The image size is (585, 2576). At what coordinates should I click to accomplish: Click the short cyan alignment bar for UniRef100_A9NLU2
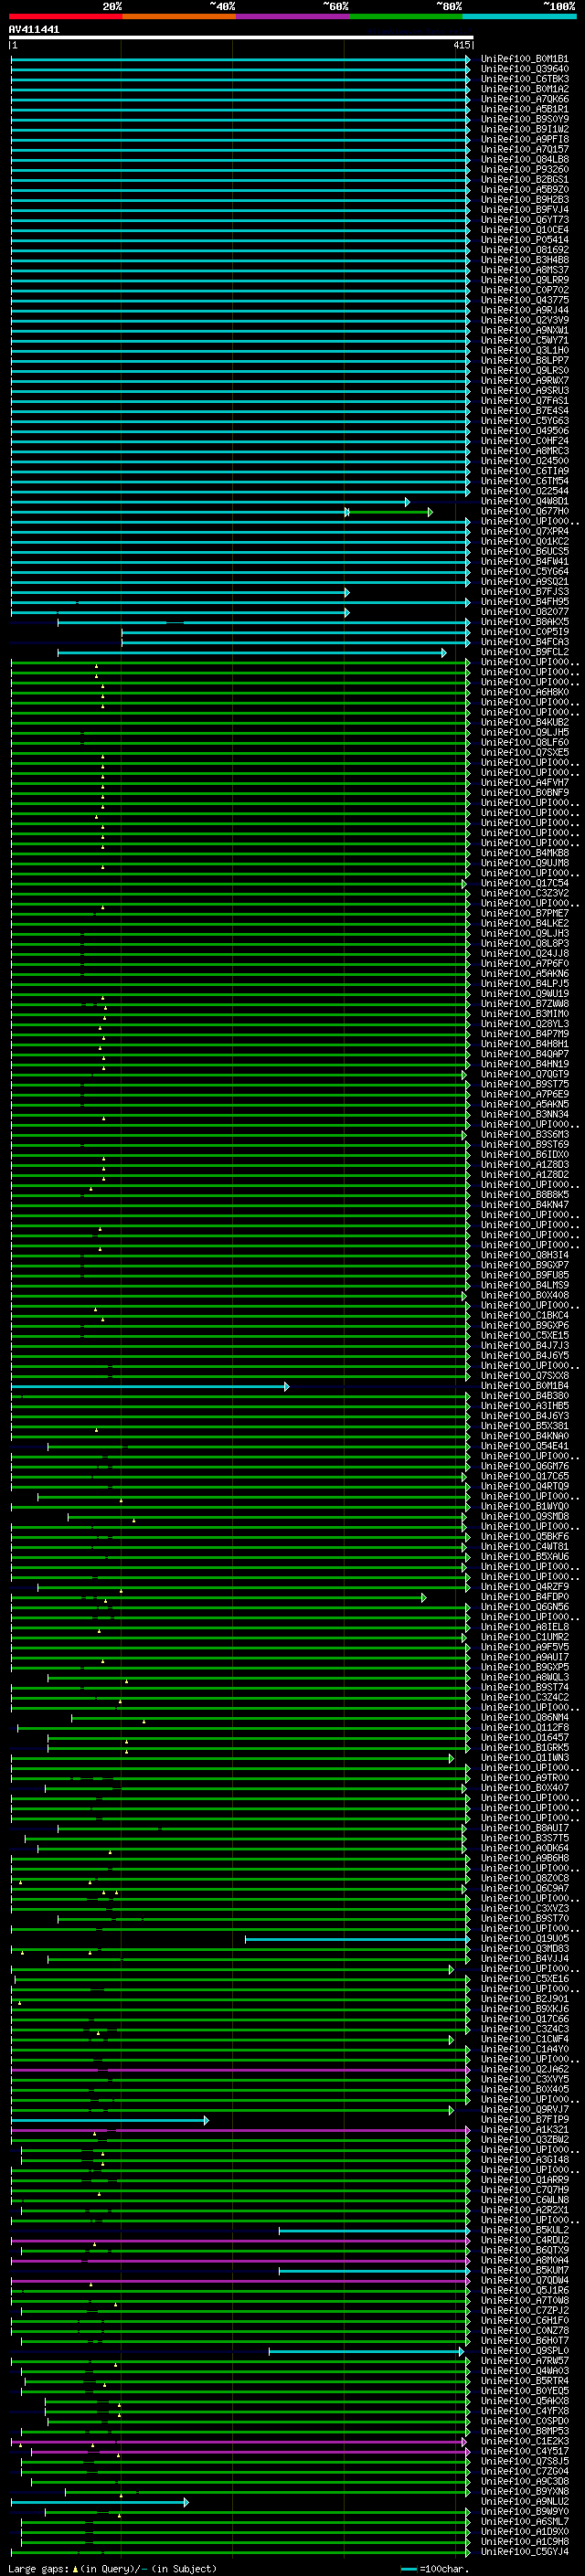pos(100,2502)
